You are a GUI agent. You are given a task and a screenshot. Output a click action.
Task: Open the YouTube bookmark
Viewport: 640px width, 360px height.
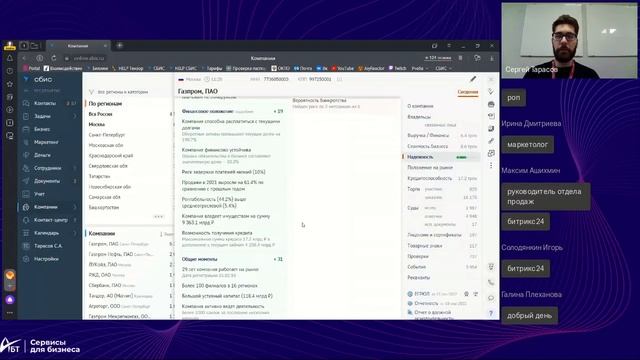tap(342, 69)
